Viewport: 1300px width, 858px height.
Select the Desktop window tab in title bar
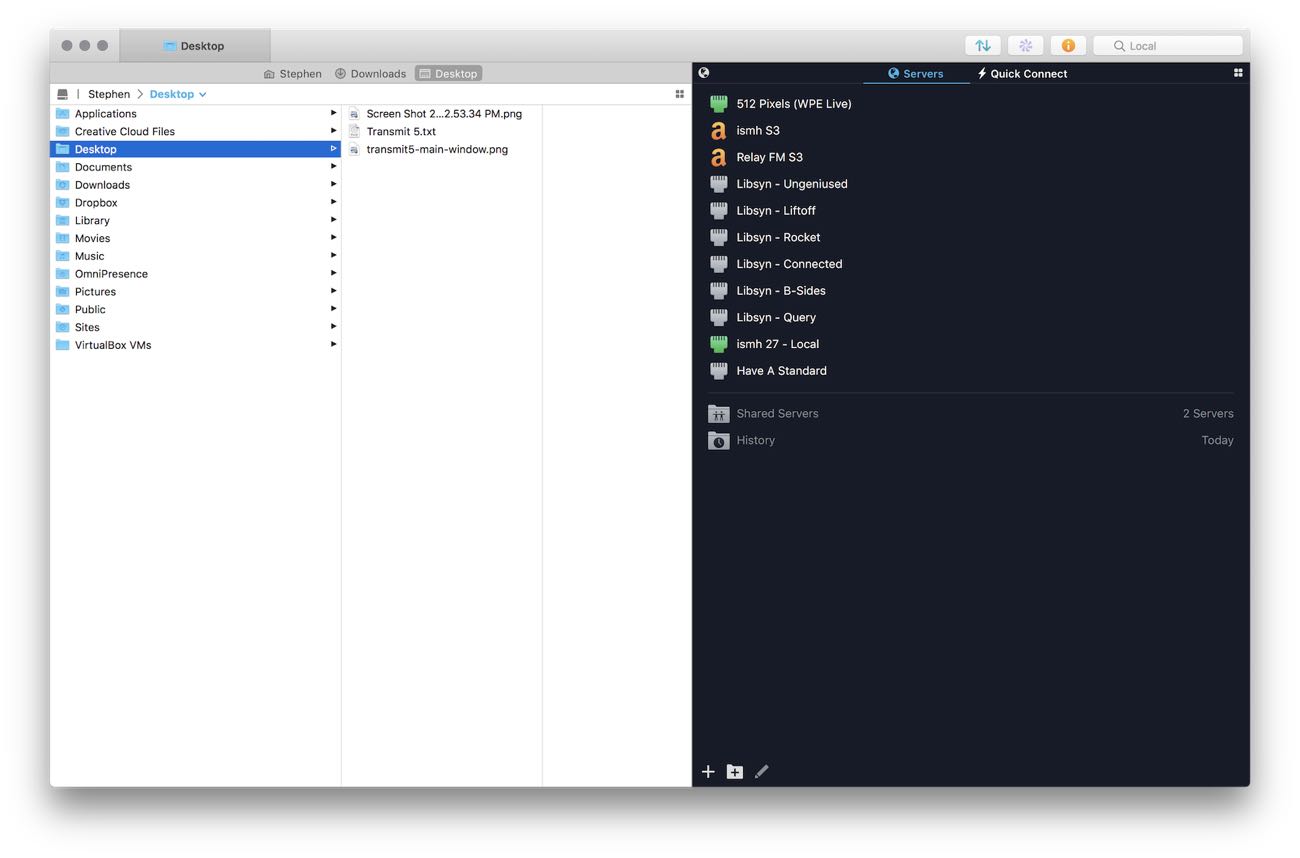(194, 46)
